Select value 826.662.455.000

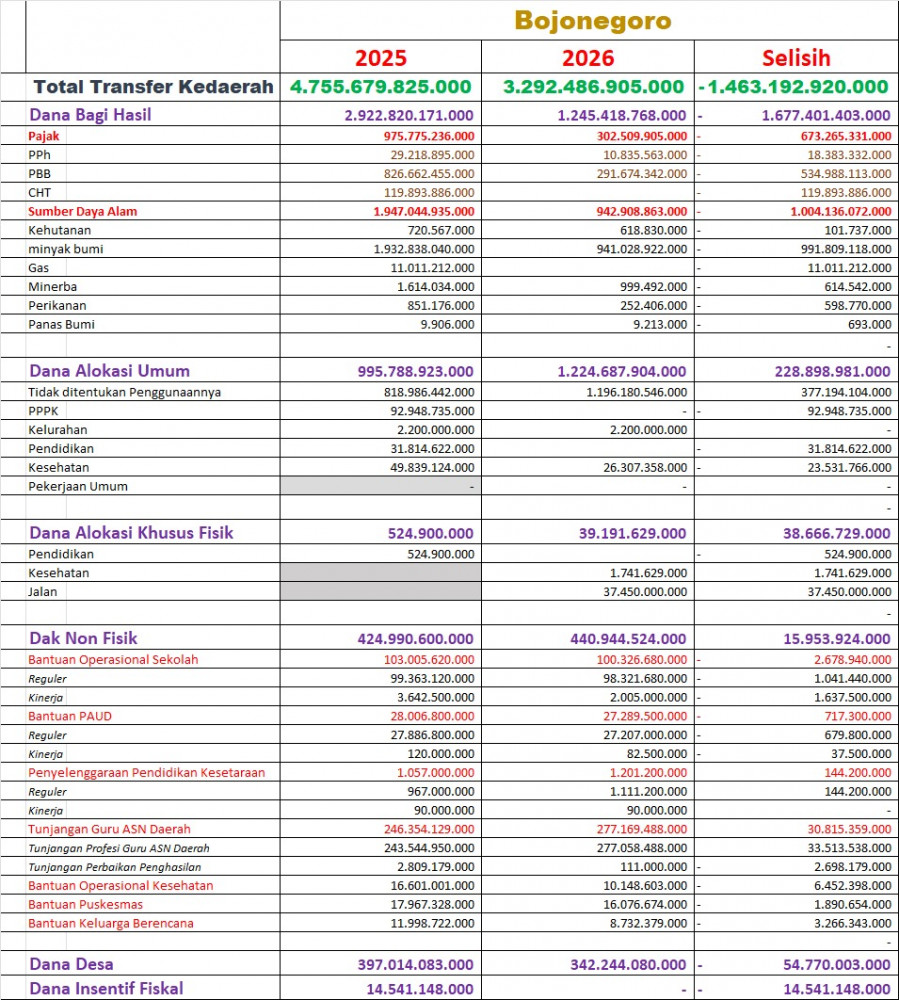click(x=429, y=174)
